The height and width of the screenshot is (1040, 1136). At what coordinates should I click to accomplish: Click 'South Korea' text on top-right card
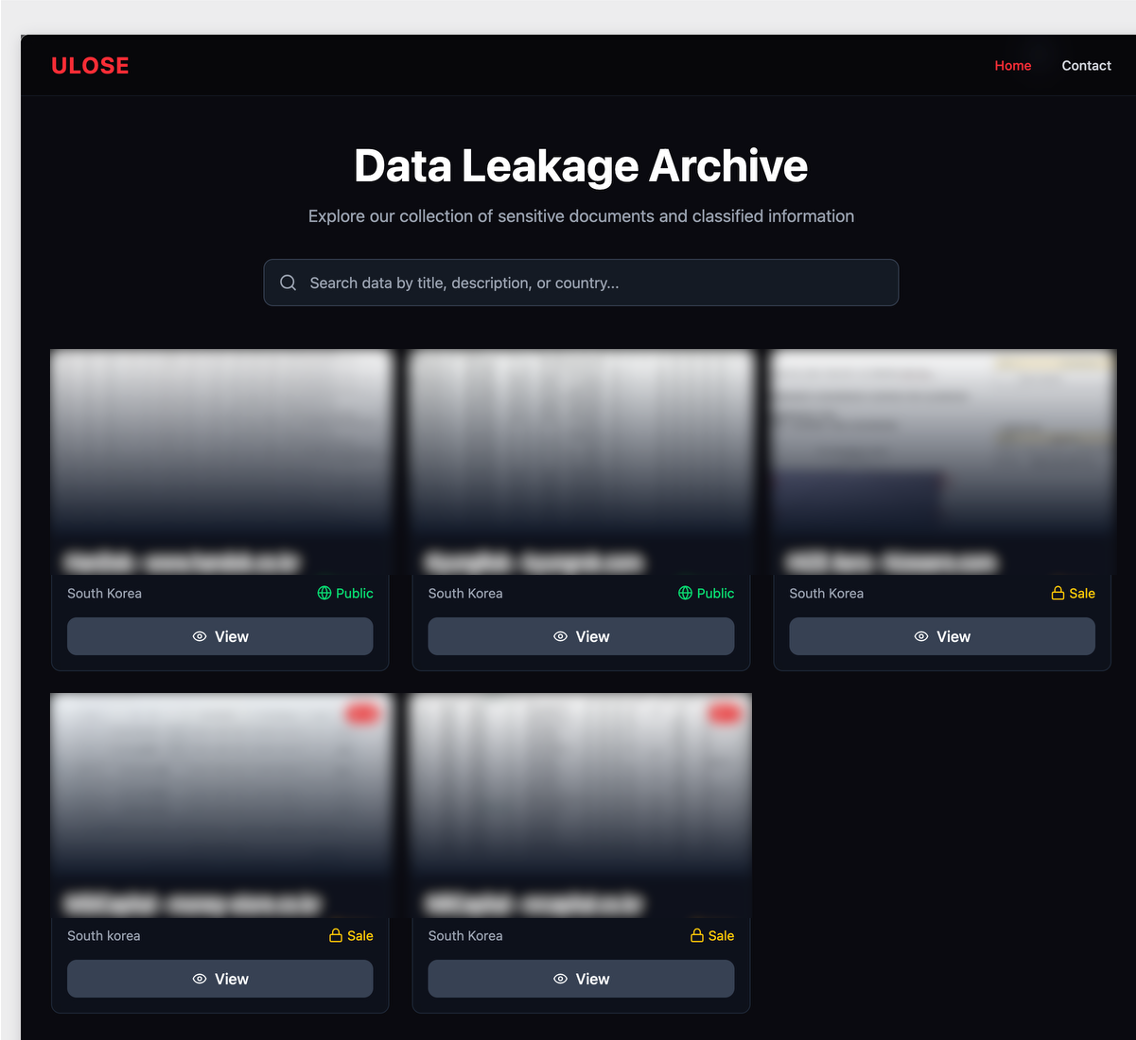[826, 593]
